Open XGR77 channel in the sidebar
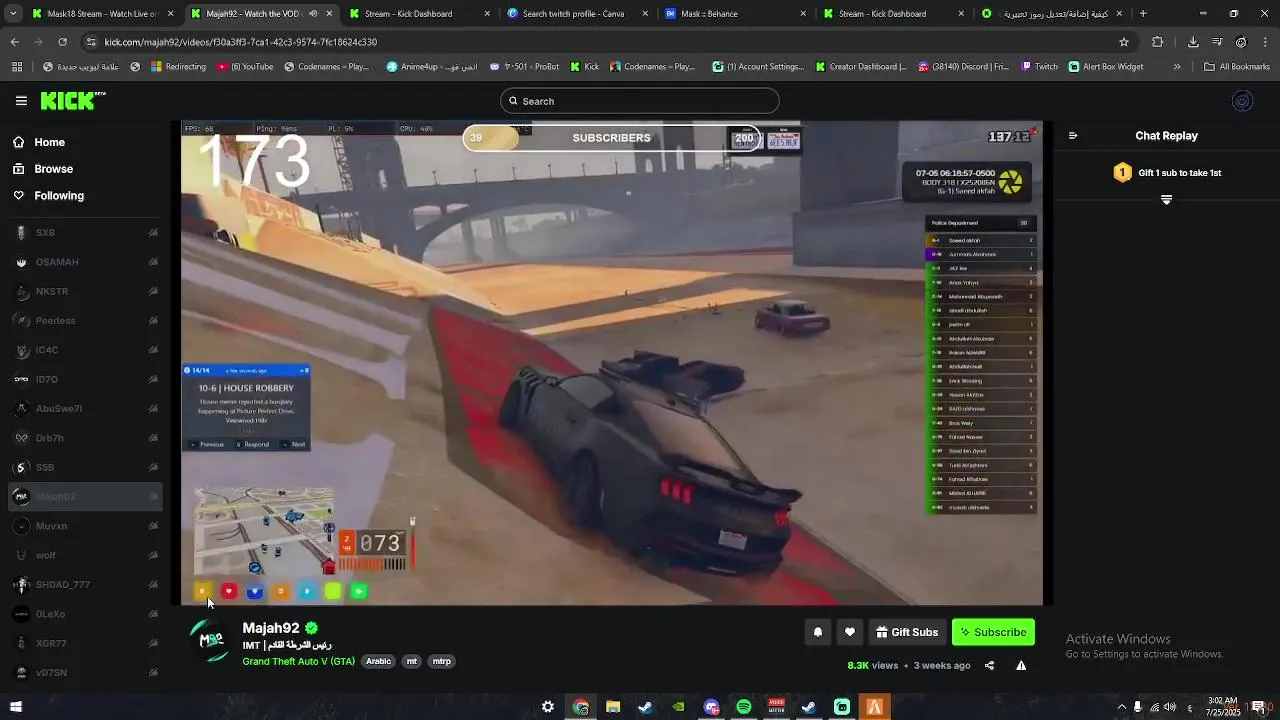The width and height of the screenshot is (1280, 720). [85, 643]
